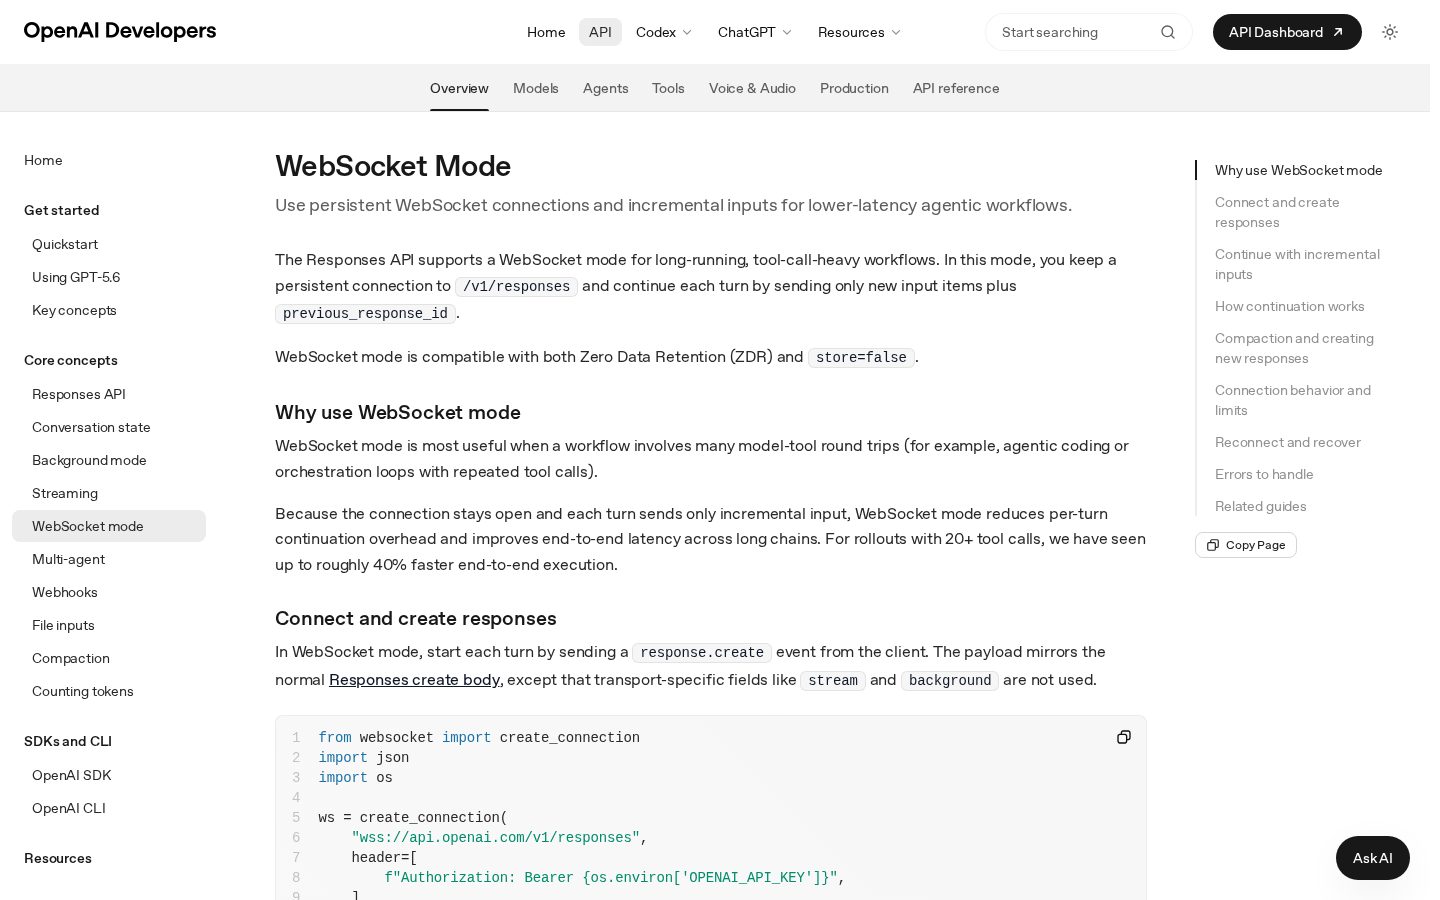Open the API Dashboard button
The image size is (1440, 900).
pyautogui.click(x=1286, y=32)
